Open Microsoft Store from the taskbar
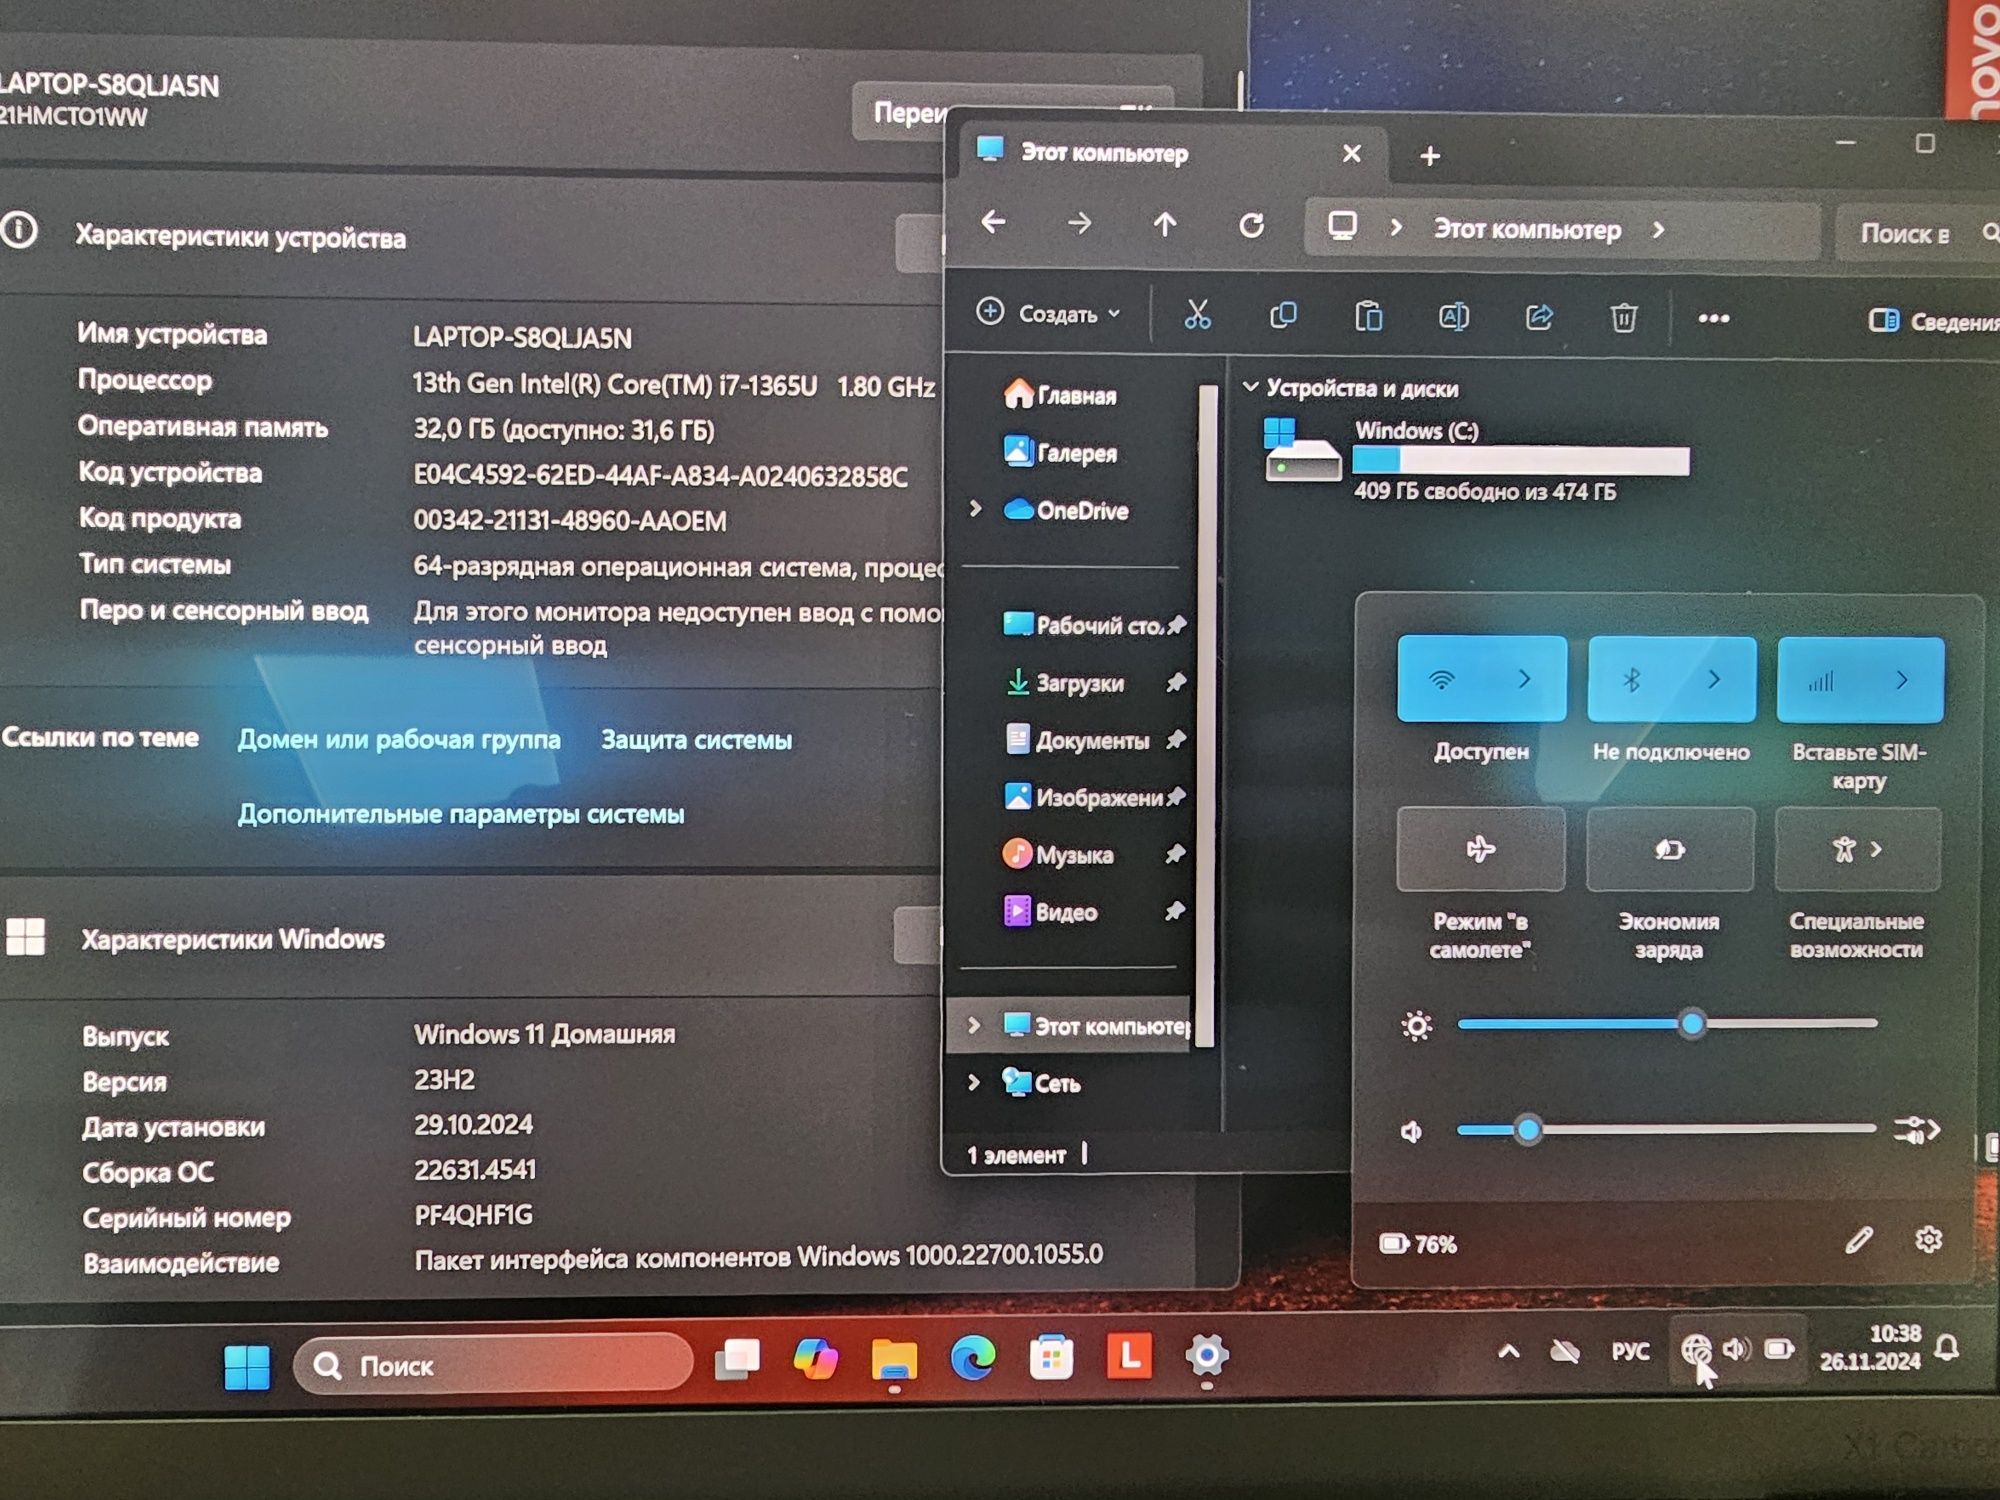This screenshot has width=2000, height=1500. click(x=1051, y=1358)
